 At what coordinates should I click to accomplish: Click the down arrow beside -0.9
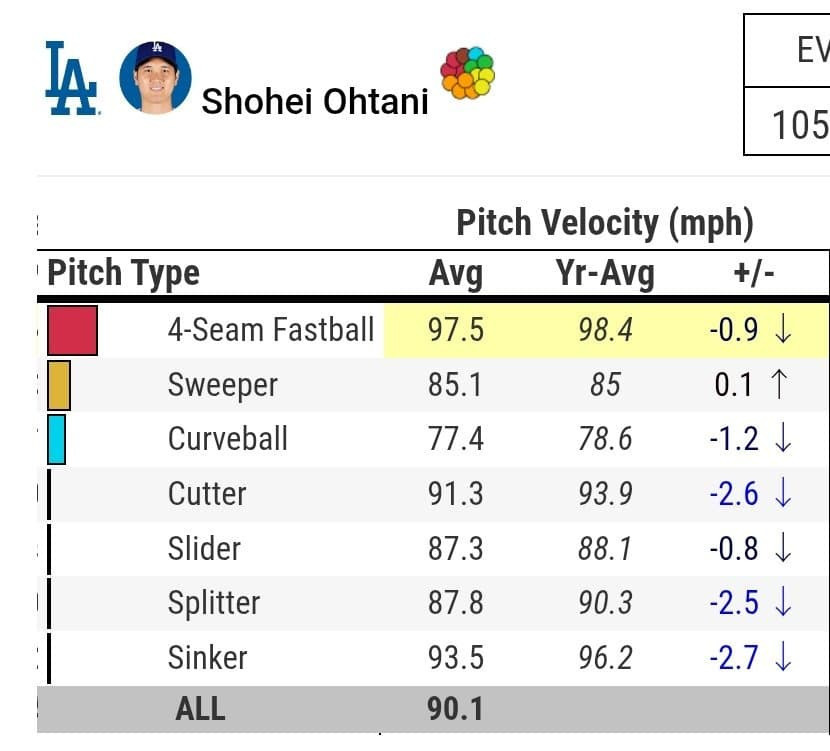783,331
